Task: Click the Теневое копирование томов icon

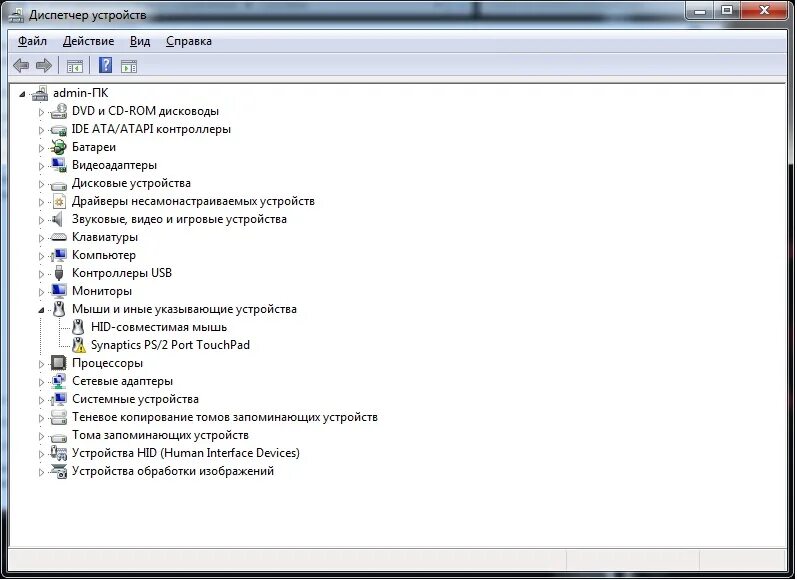Action: coord(59,417)
